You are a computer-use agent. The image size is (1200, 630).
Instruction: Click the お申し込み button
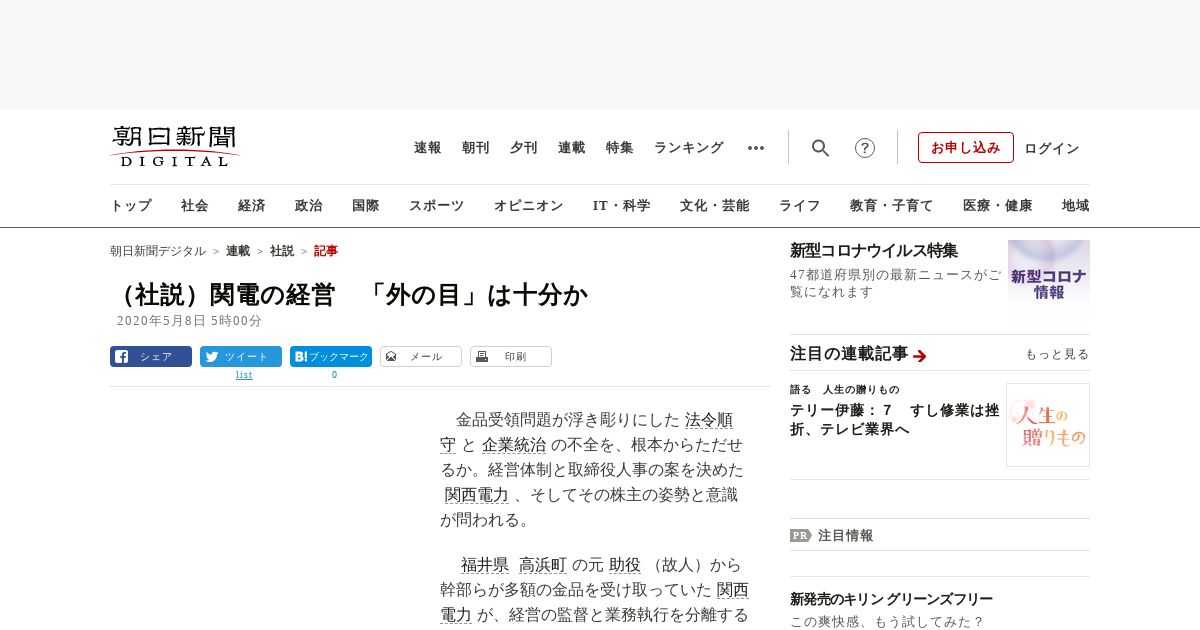(966, 148)
